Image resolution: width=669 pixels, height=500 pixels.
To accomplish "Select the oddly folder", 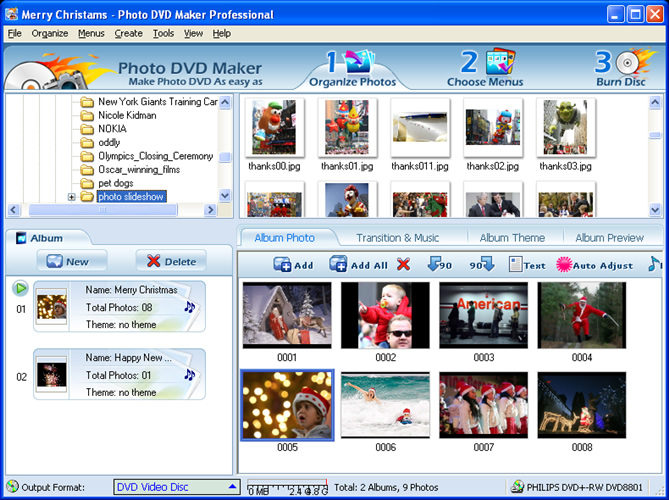I will 109,142.
